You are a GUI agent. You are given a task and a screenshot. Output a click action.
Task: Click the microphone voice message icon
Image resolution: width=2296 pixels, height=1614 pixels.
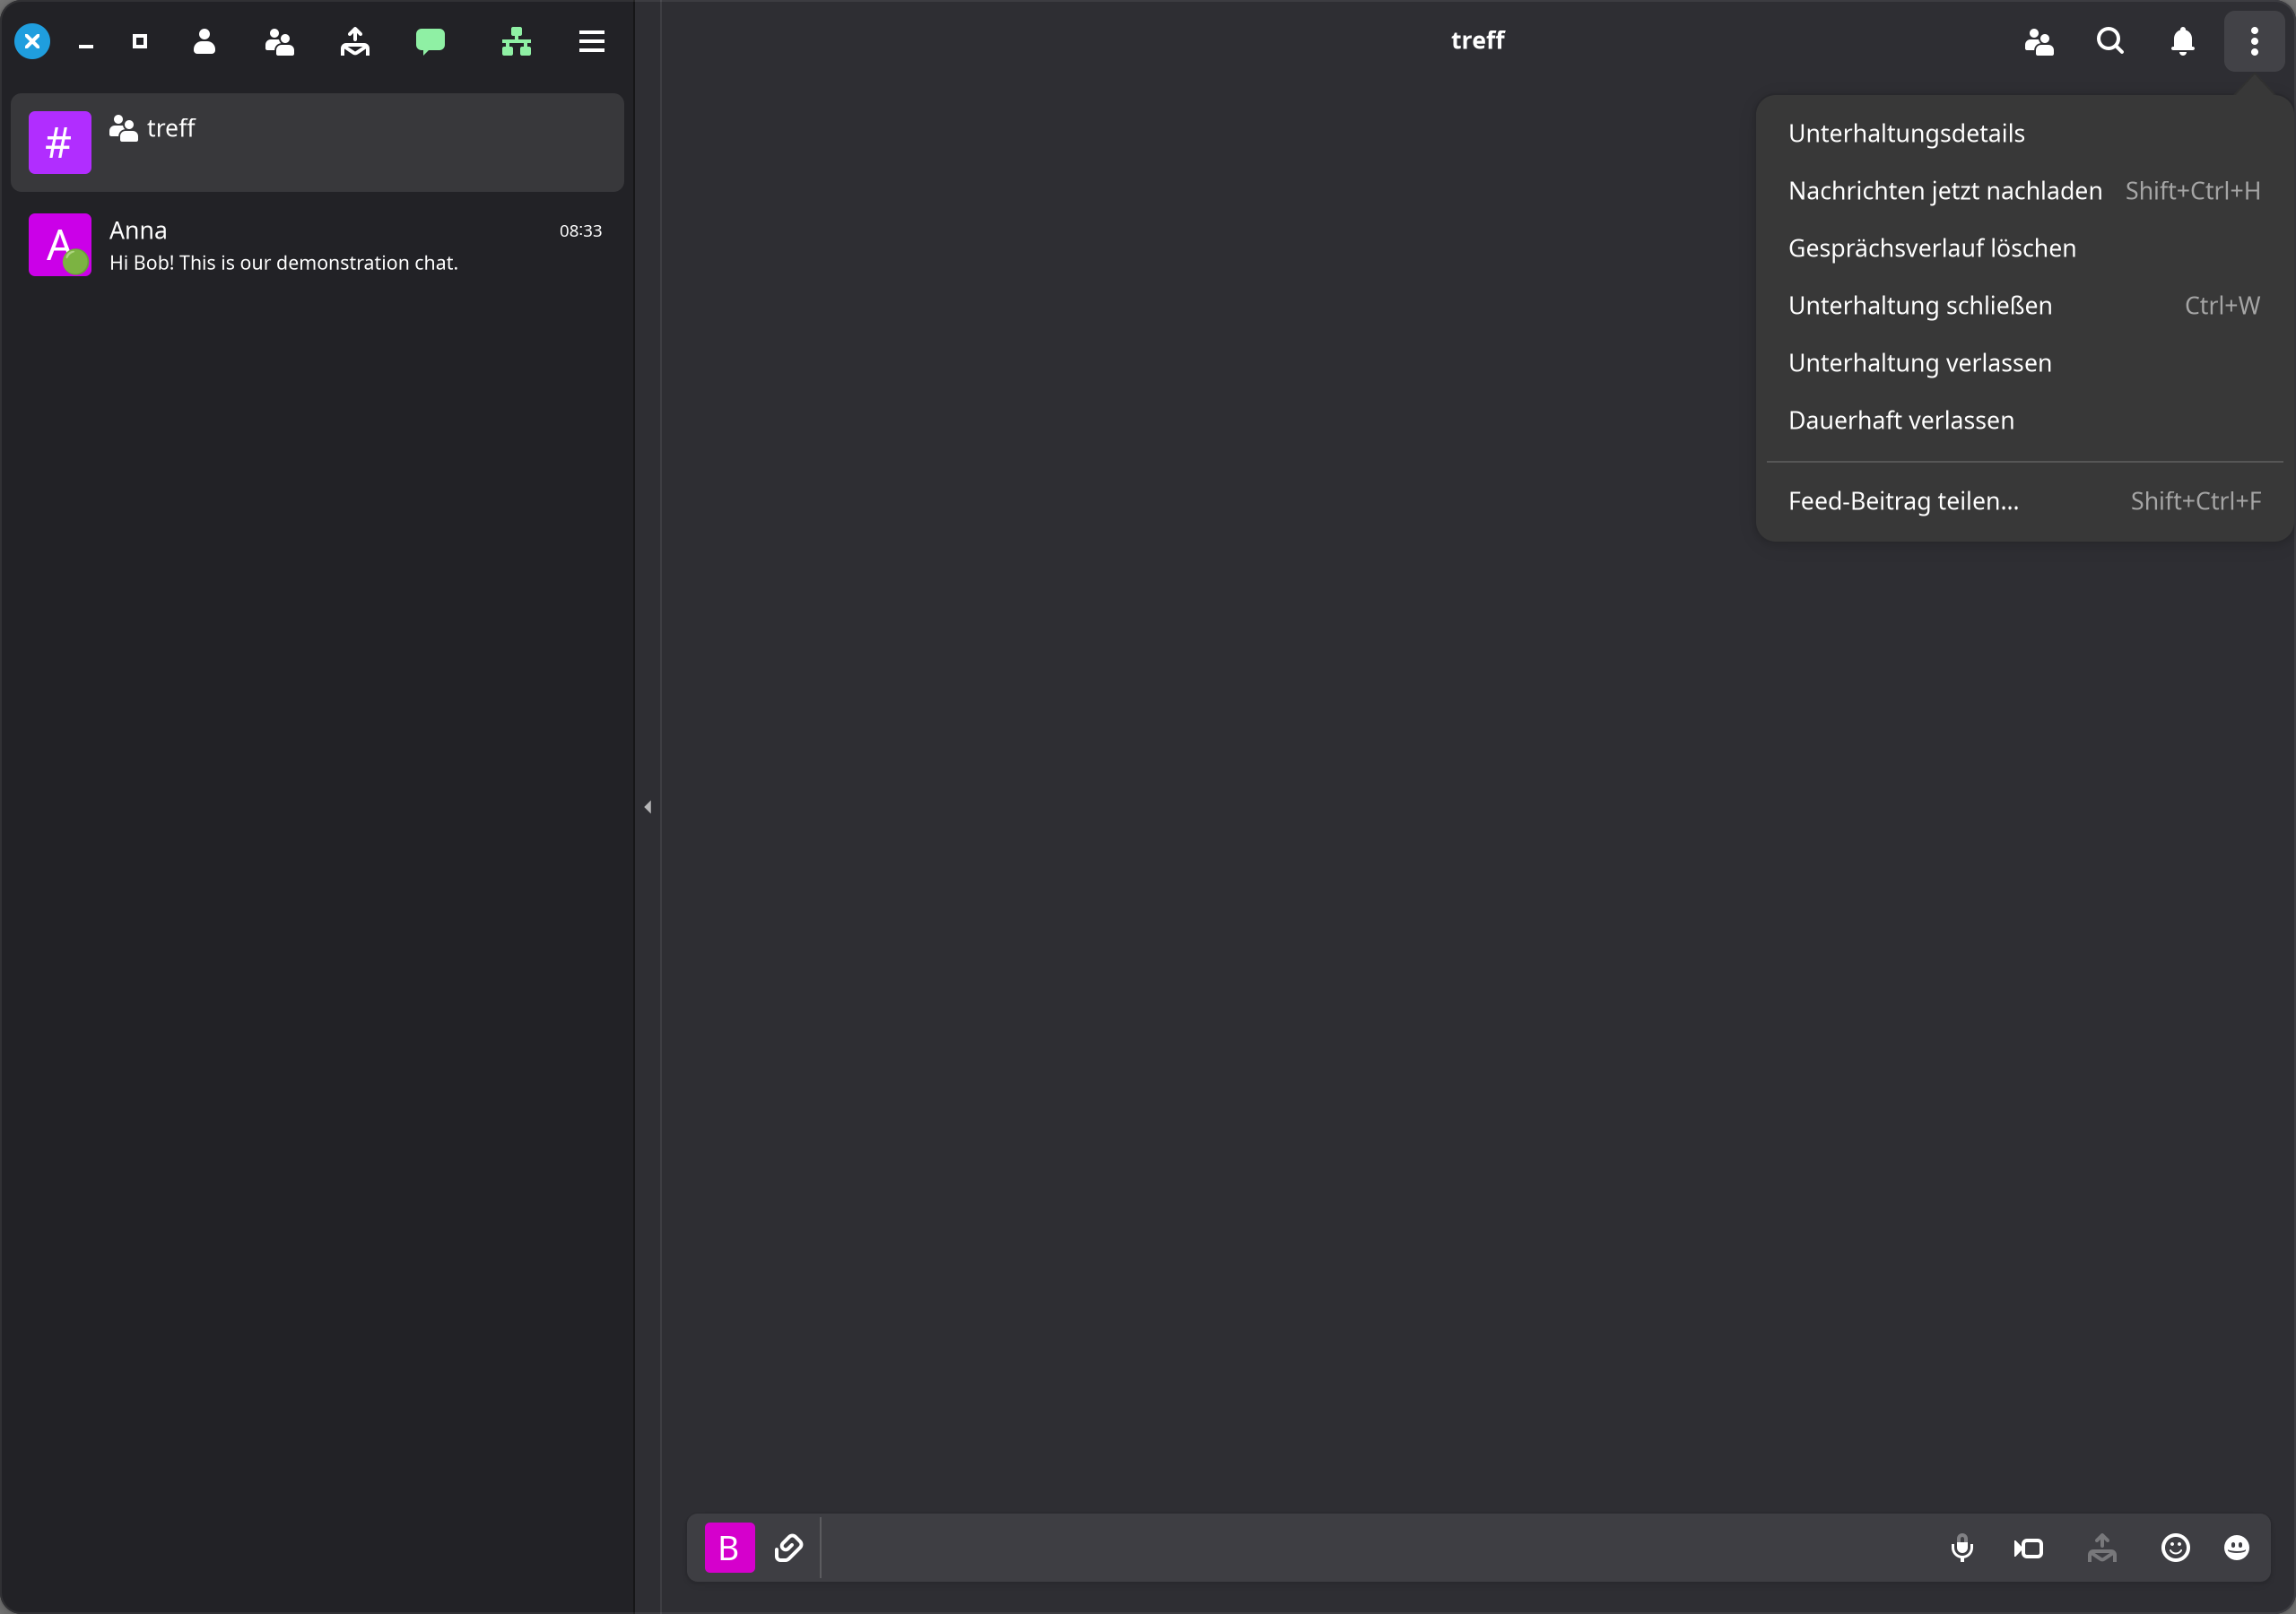tap(1962, 1548)
